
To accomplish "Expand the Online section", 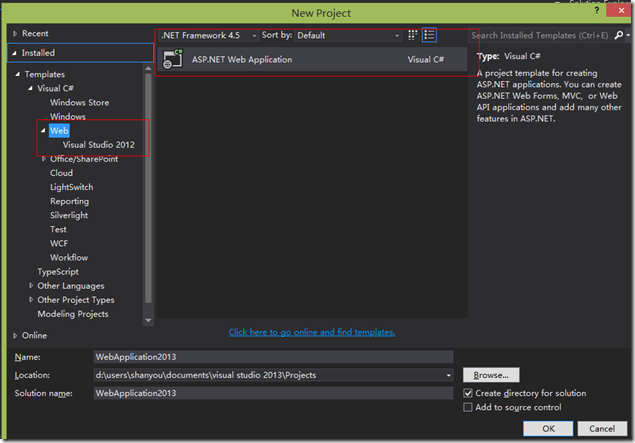I will point(15,335).
